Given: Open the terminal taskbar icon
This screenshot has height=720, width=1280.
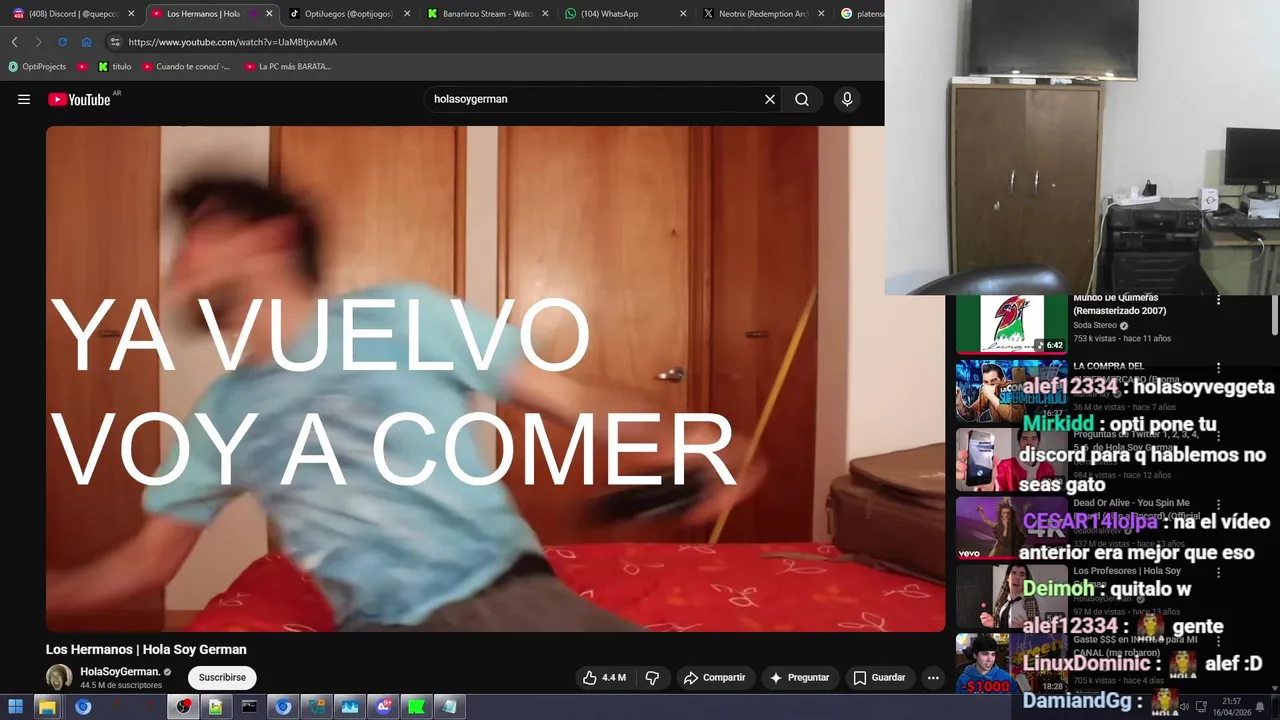Looking at the screenshot, I should (x=249, y=707).
